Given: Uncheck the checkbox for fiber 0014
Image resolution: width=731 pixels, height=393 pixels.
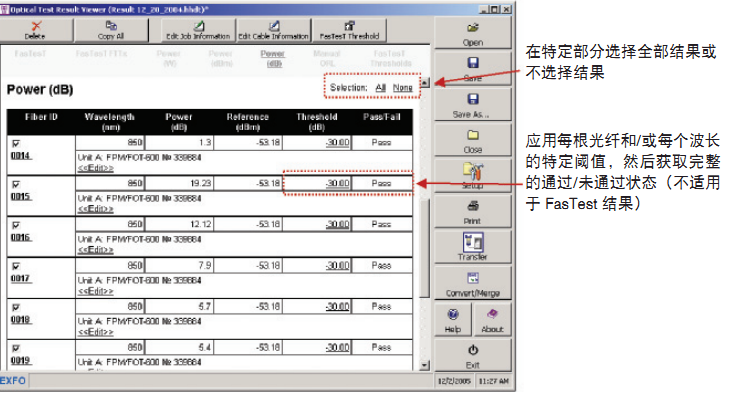Looking at the screenshot, I should coord(16,144).
